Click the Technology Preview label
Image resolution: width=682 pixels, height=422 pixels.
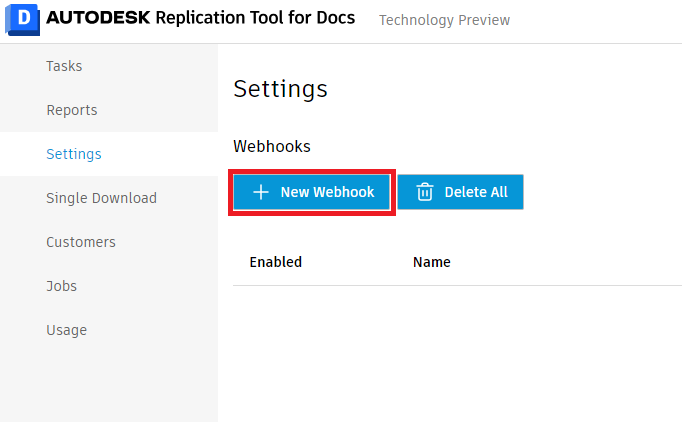(x=444, y=20)
